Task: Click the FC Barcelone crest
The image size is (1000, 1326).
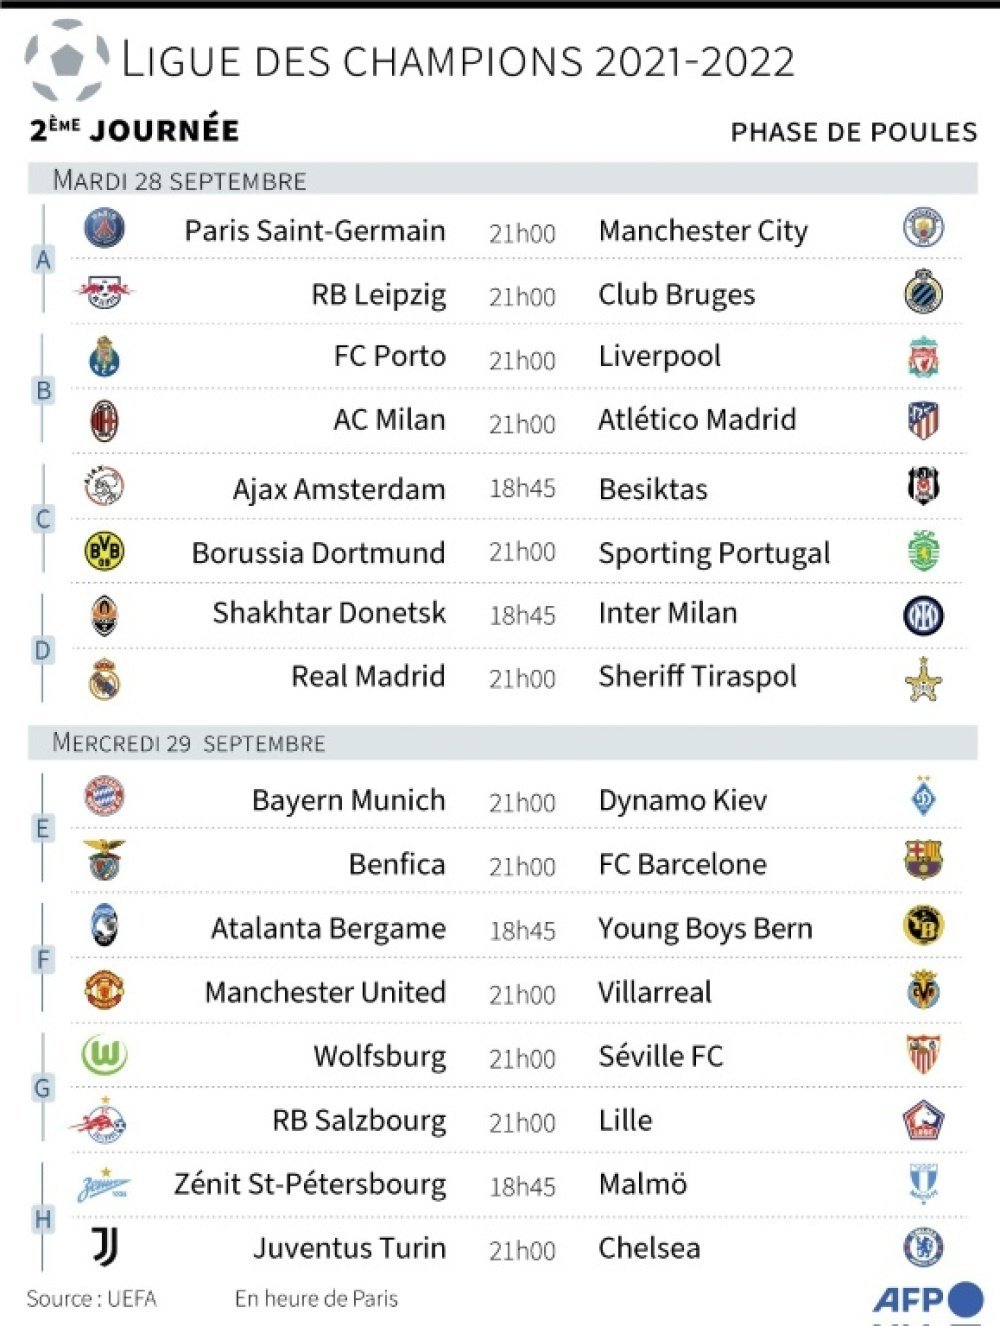Action: [923, 860]
